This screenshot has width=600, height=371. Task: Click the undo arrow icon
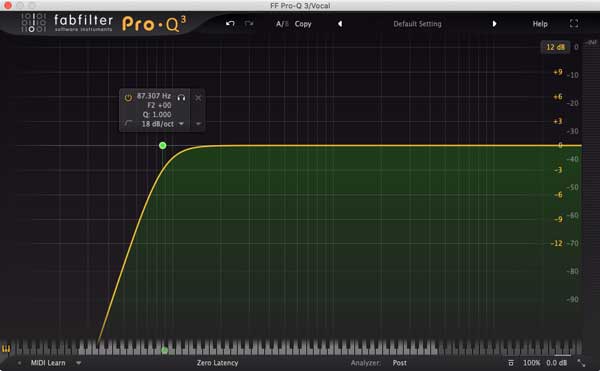coord(230,23)
